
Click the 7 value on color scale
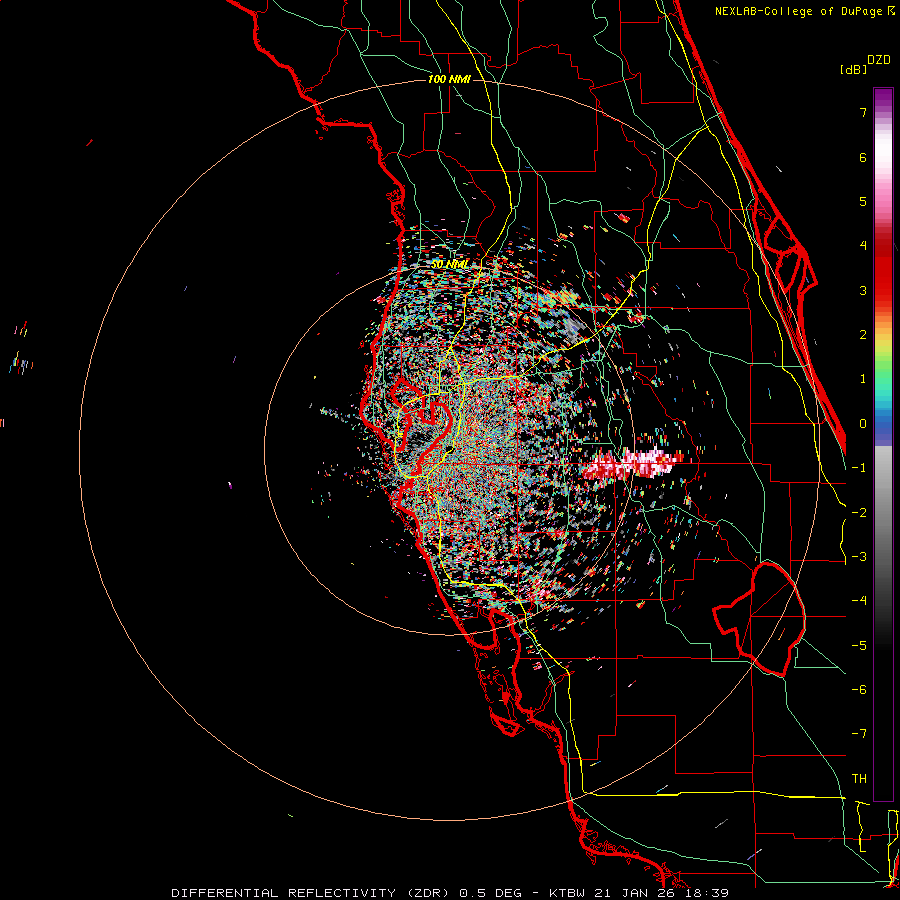(x=863, y=112)
